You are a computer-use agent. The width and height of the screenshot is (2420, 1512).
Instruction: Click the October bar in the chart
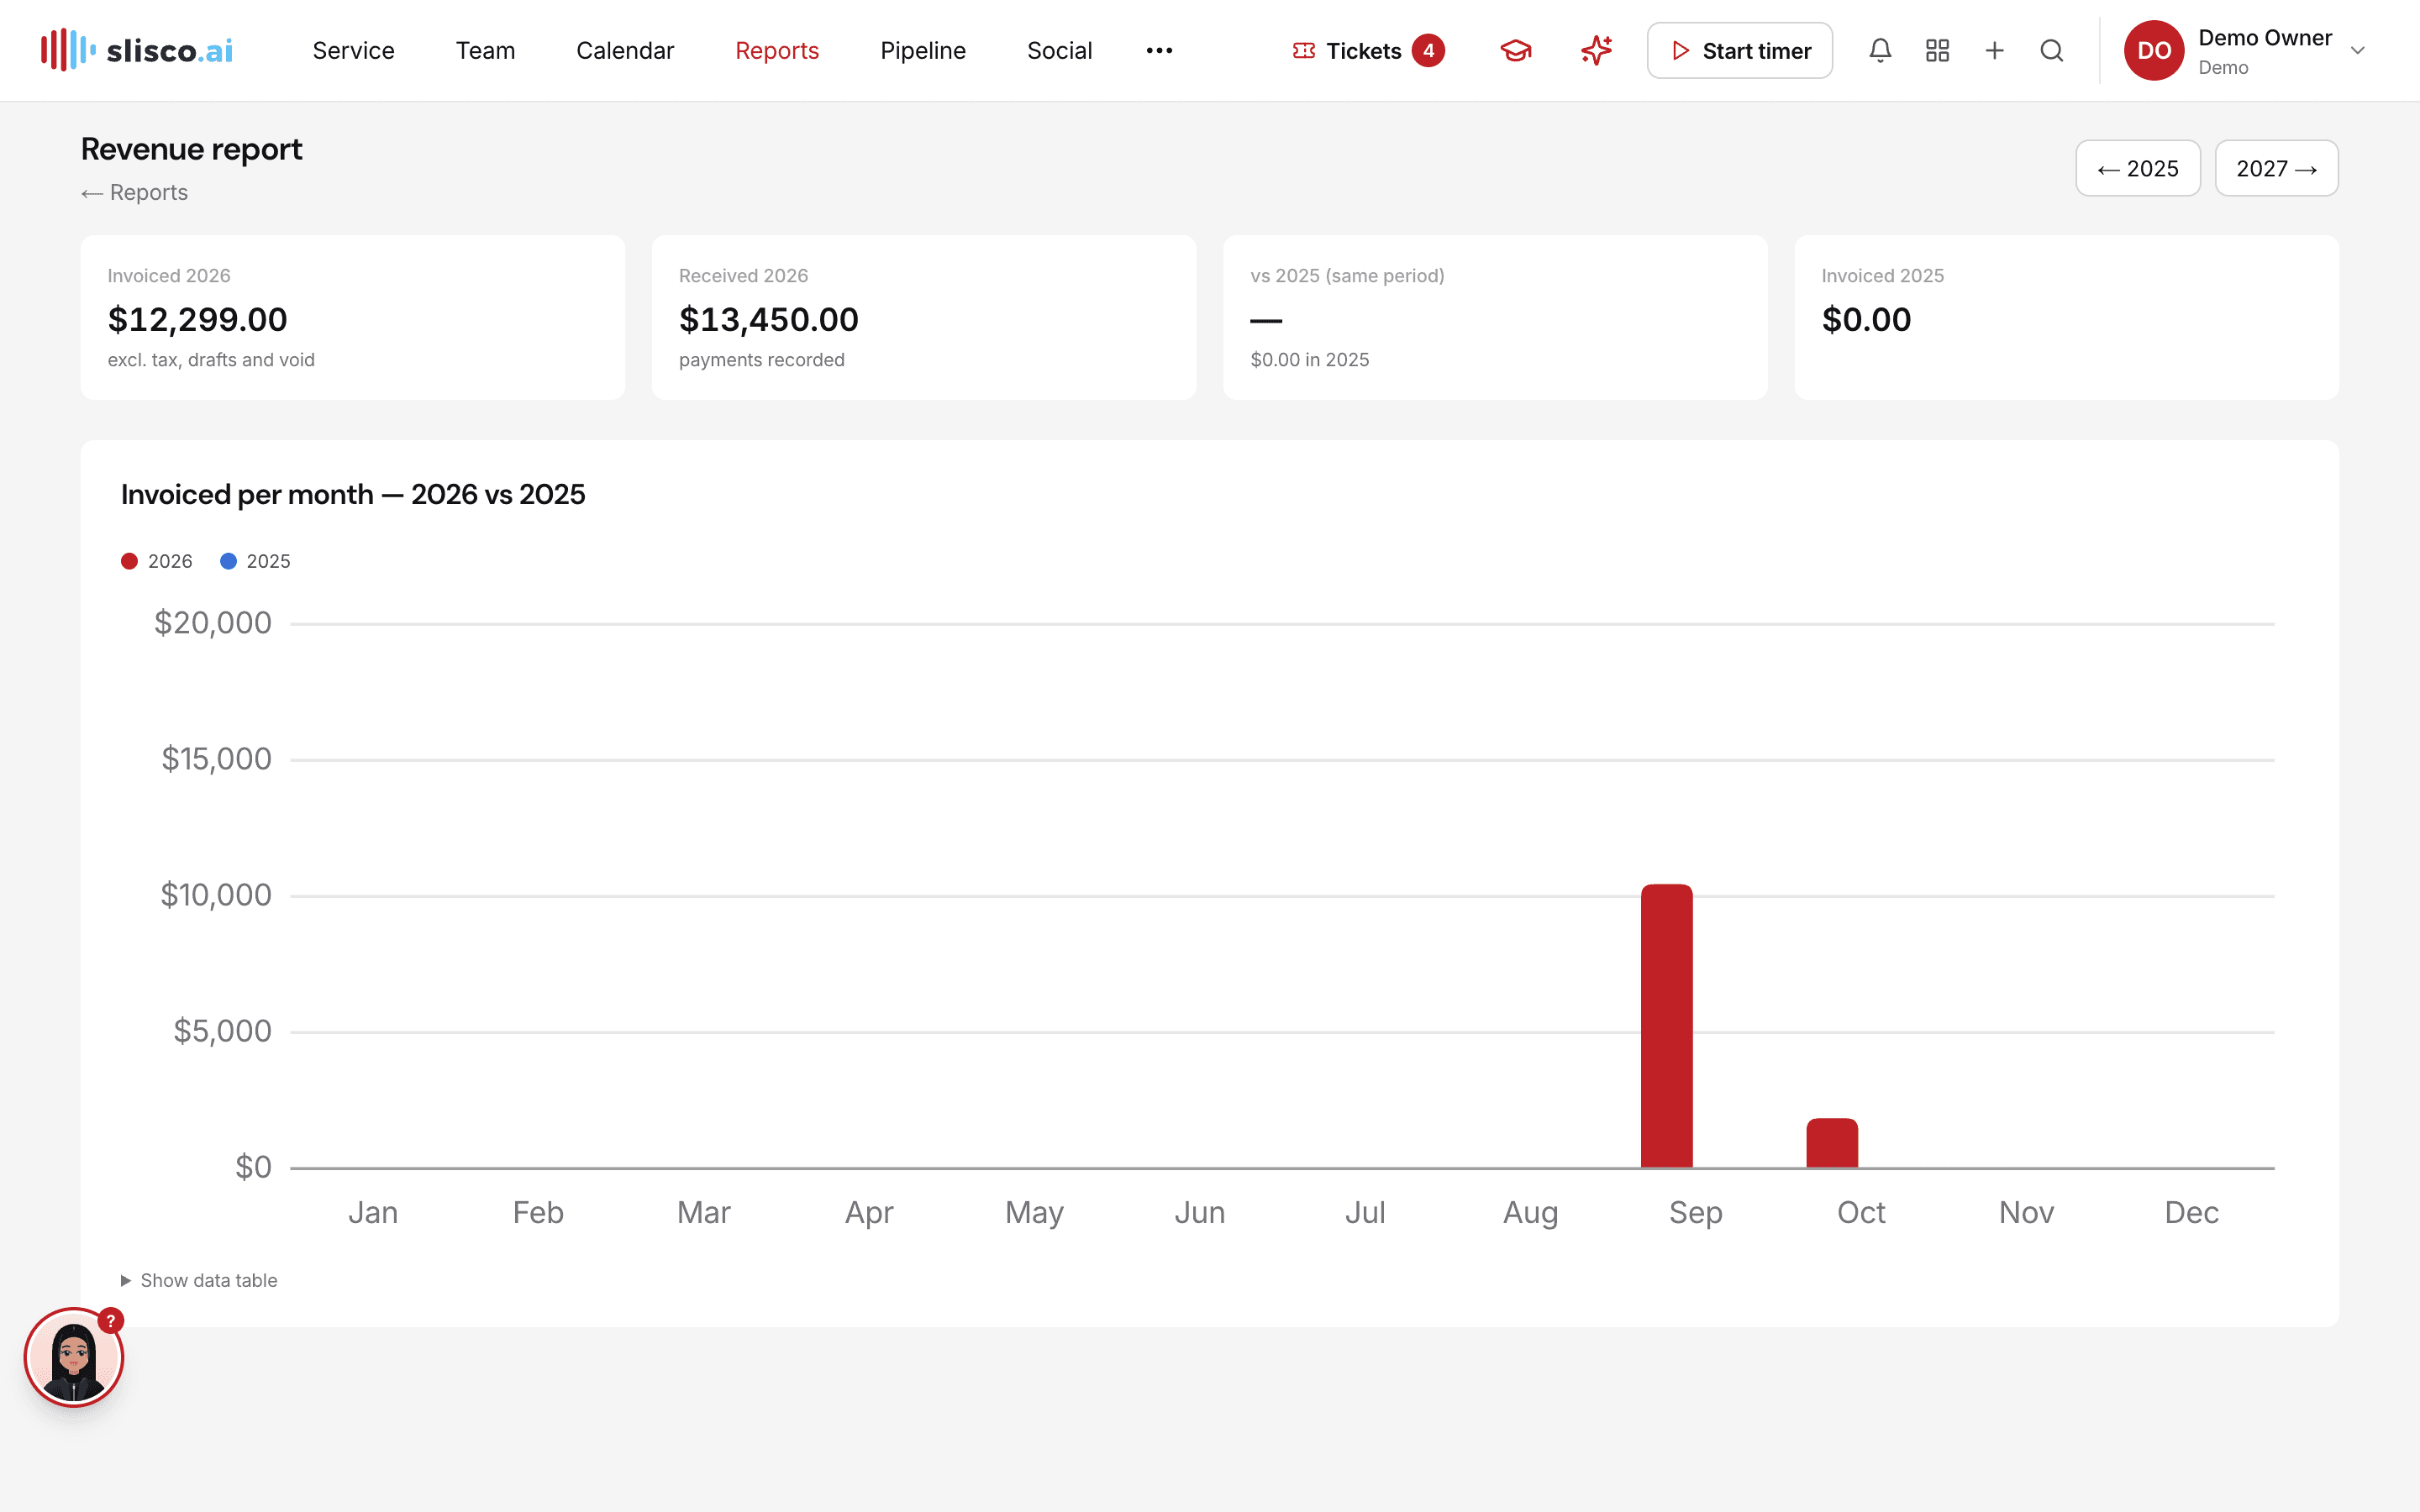coord(1832,1142)
